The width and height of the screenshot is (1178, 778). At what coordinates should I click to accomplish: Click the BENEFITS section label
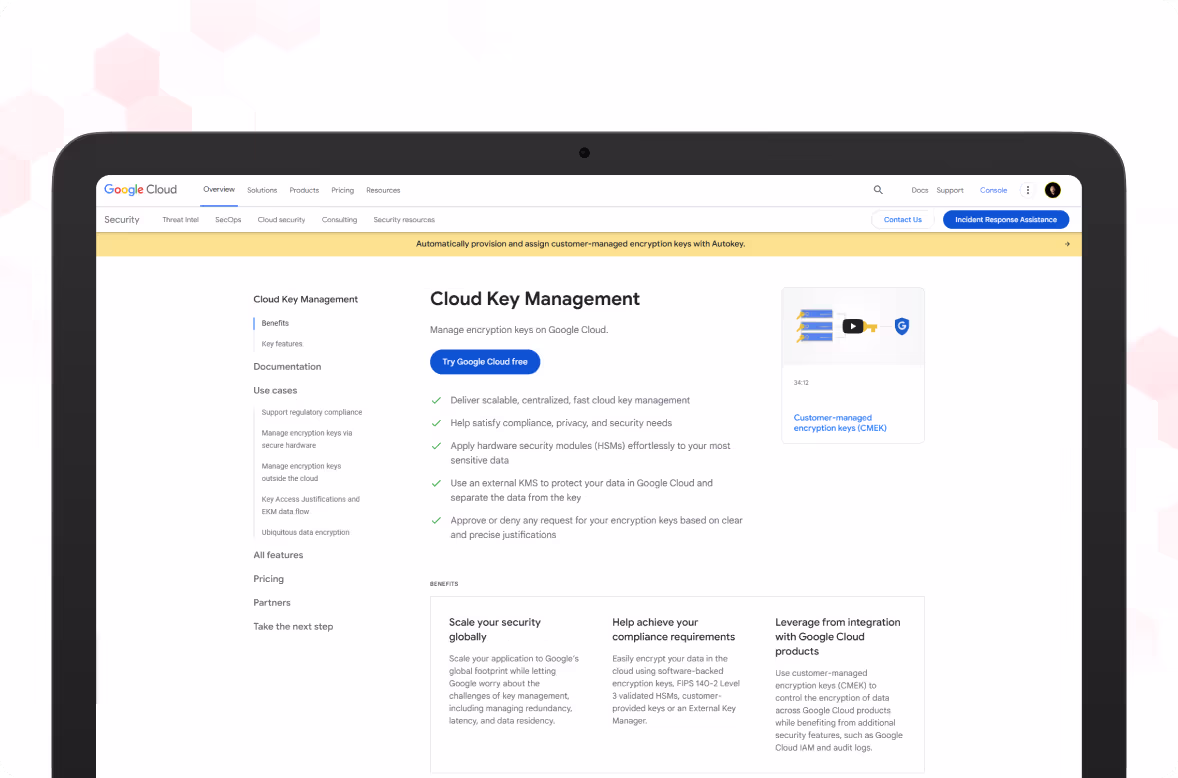pos(443,584)
